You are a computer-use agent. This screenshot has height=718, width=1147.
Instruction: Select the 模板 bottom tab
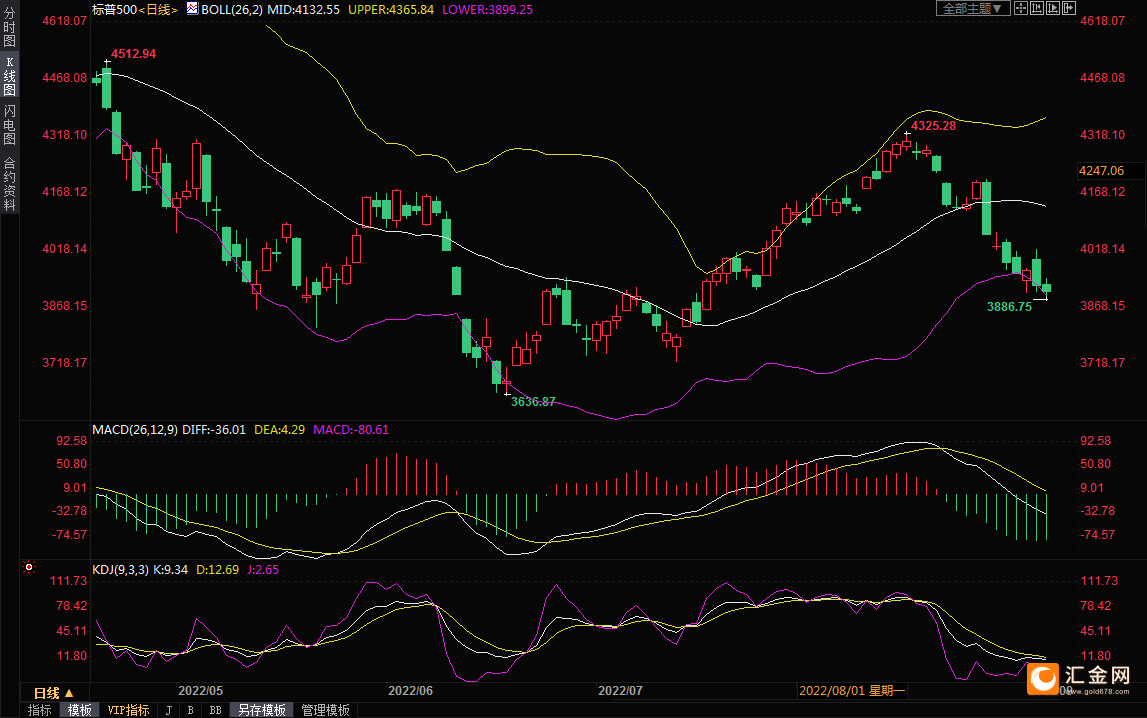point(80,710)
